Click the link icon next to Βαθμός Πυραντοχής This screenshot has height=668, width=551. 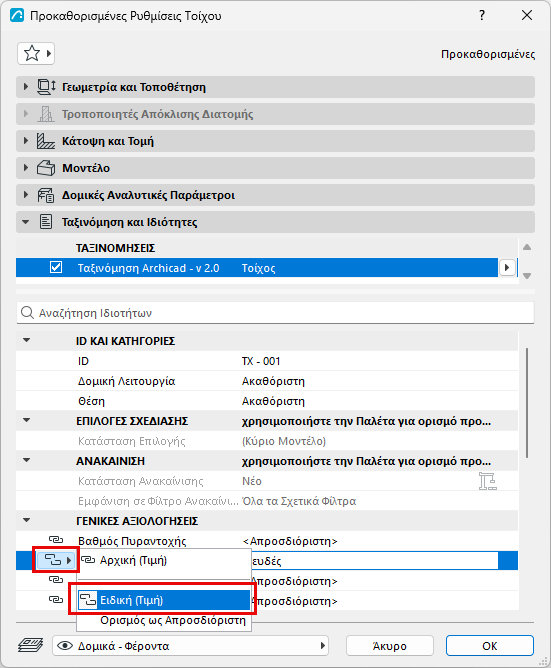point(56,540)
